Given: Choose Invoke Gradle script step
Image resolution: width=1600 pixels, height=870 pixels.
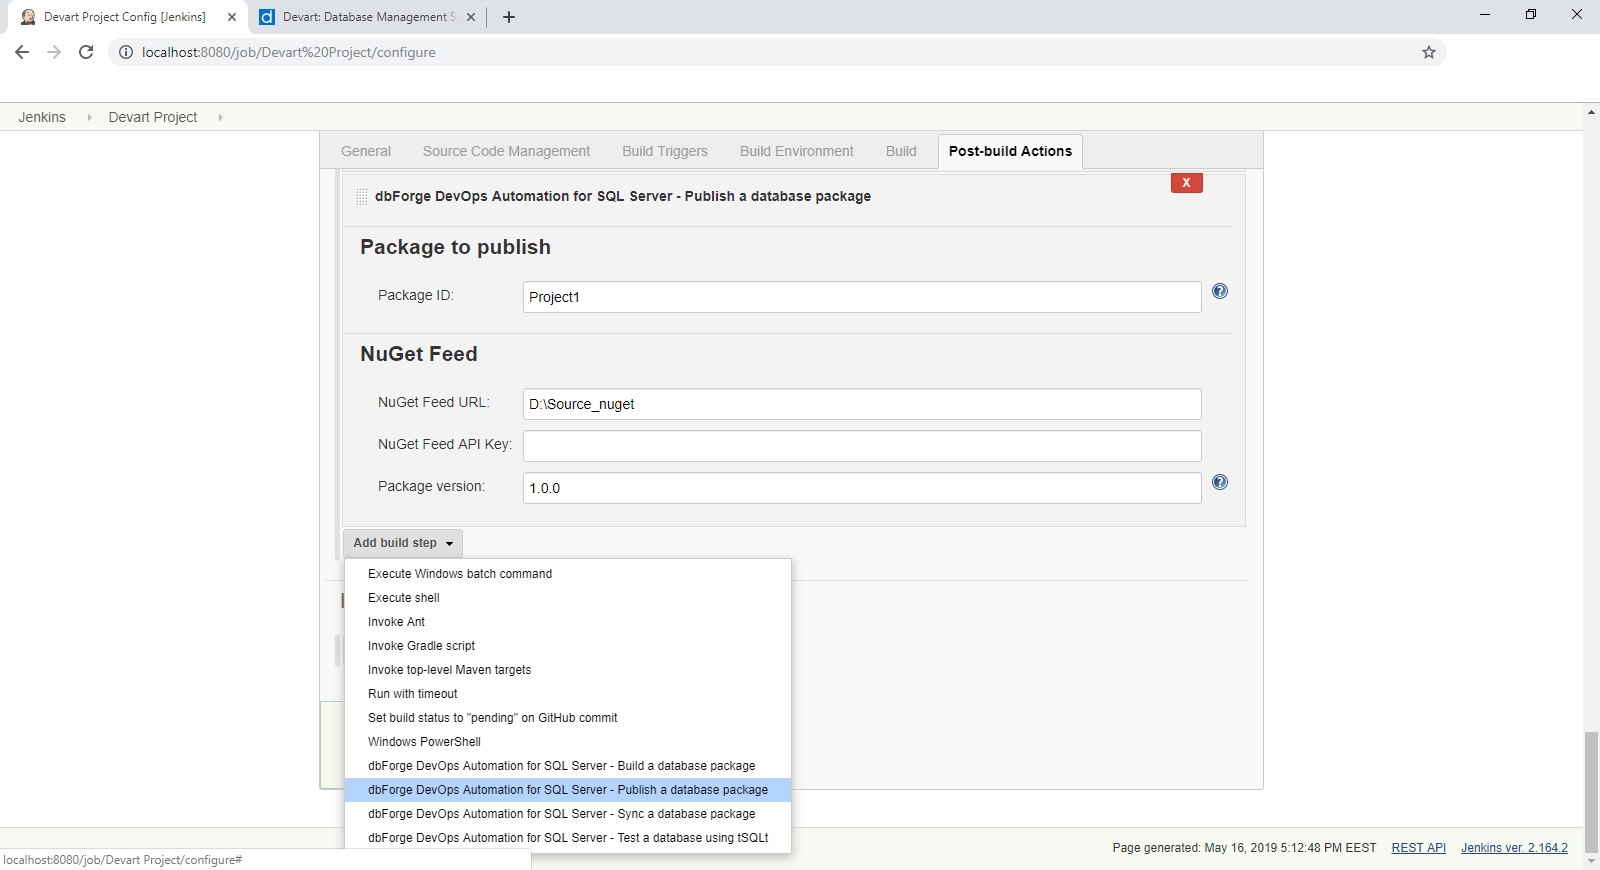Looking at the screenshot, I should pos(568,646).
